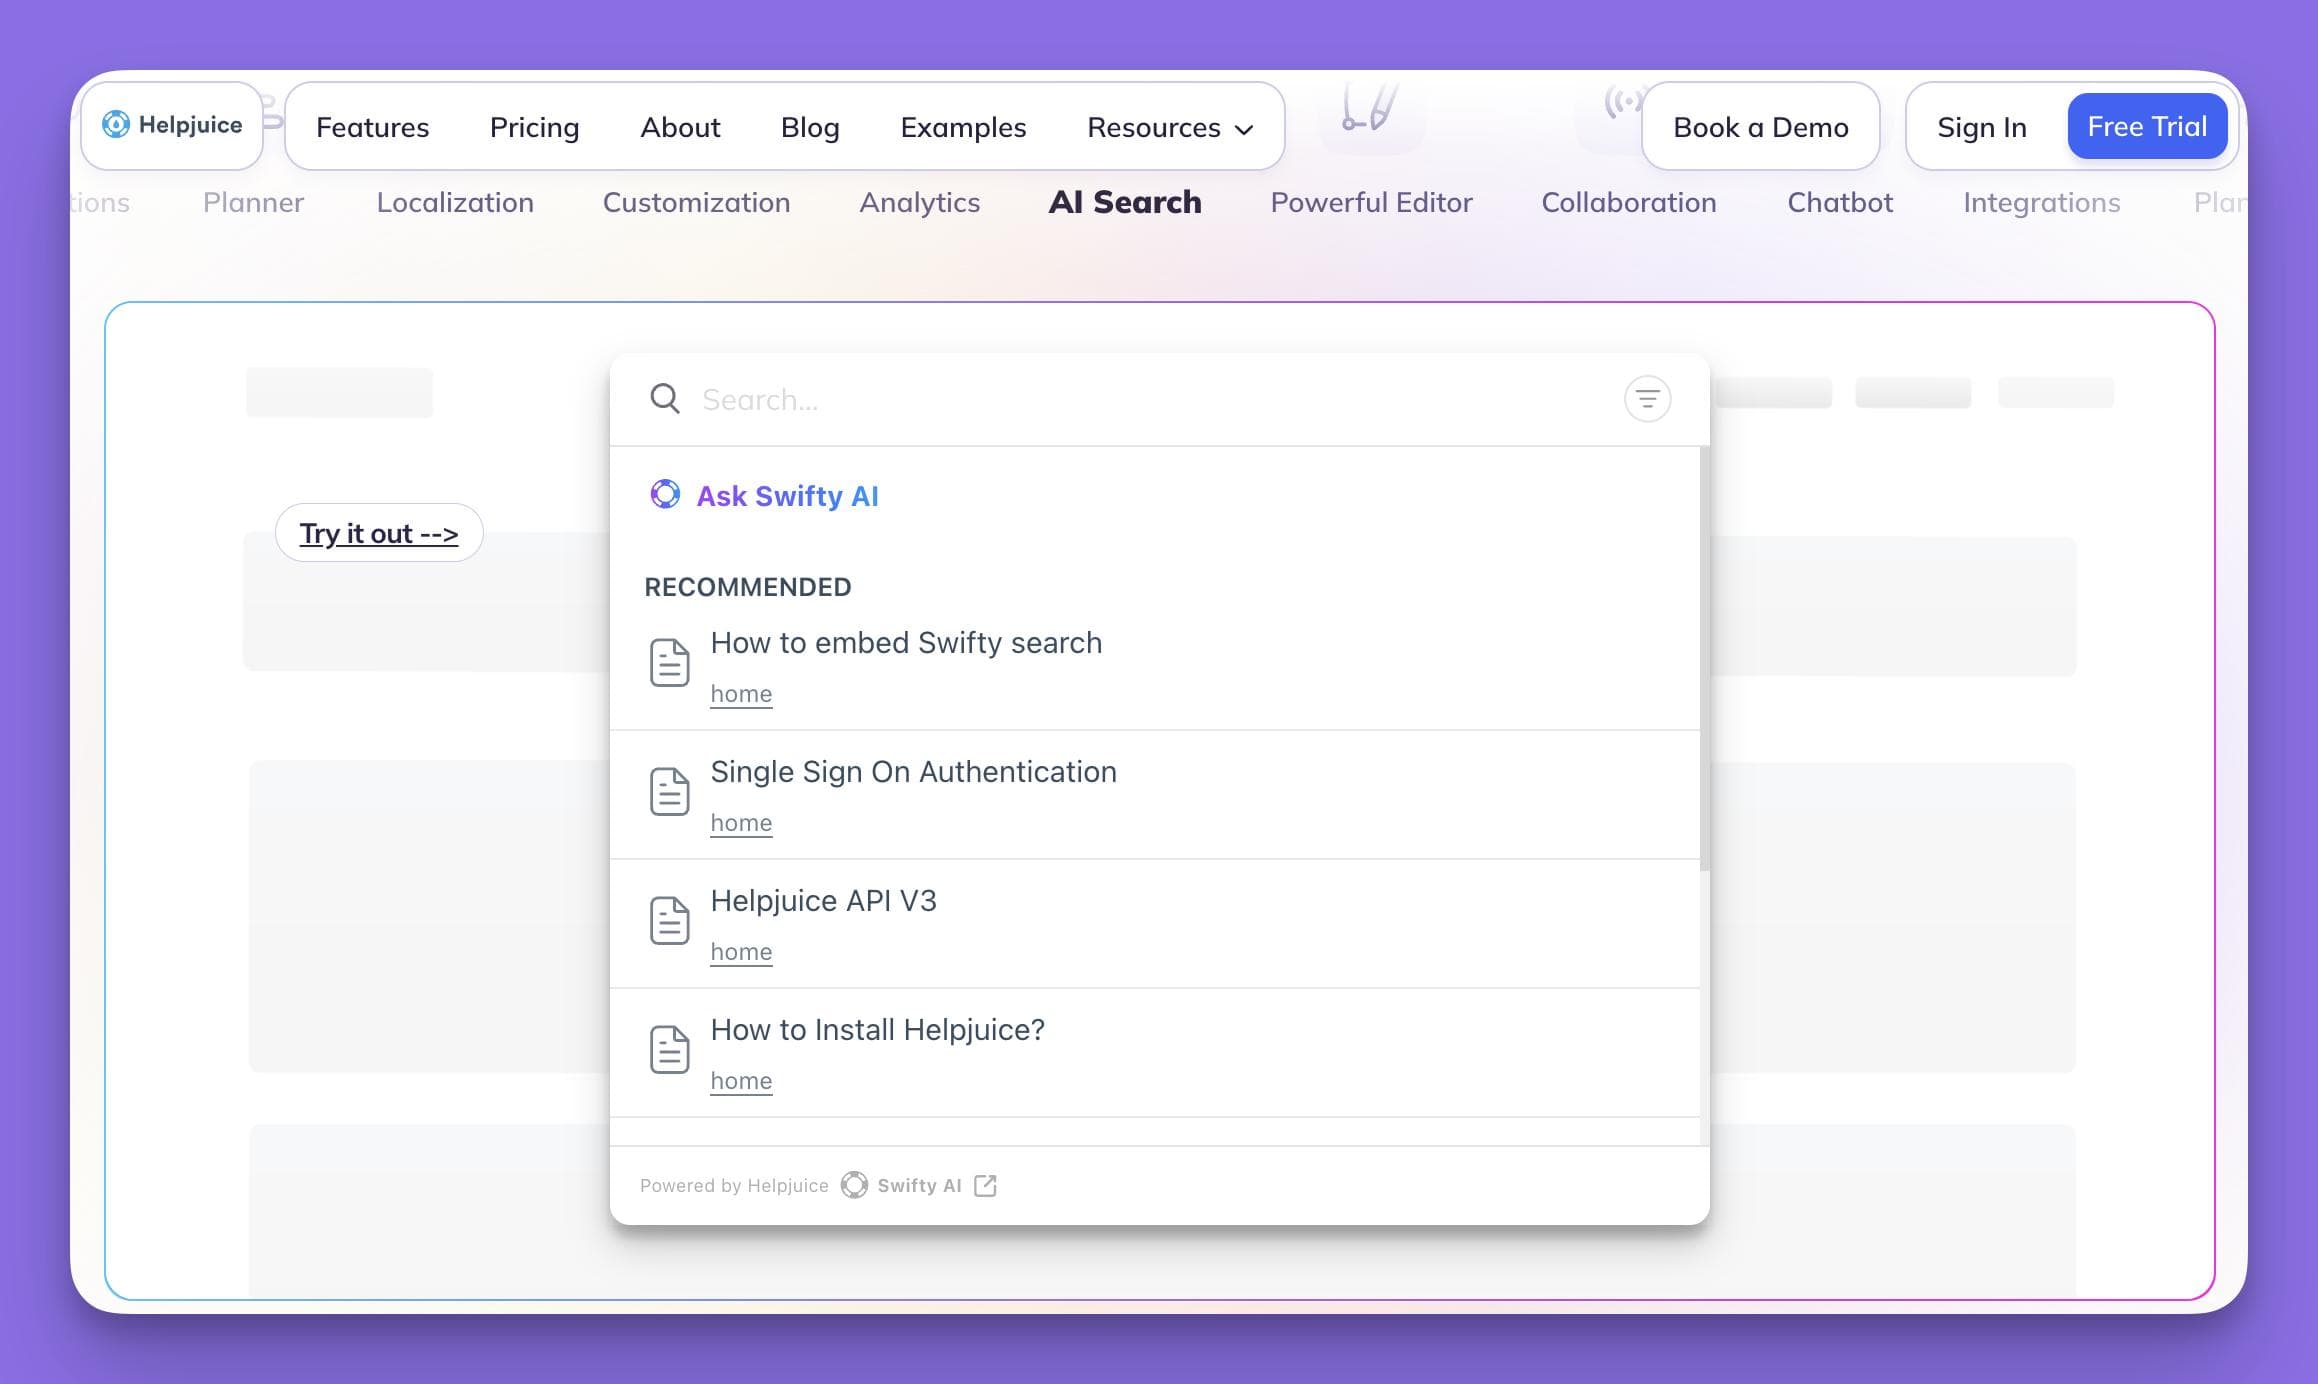Switch to the AI Search tab
This screenshot has height=1384, width=2318.
(1125, 202)
